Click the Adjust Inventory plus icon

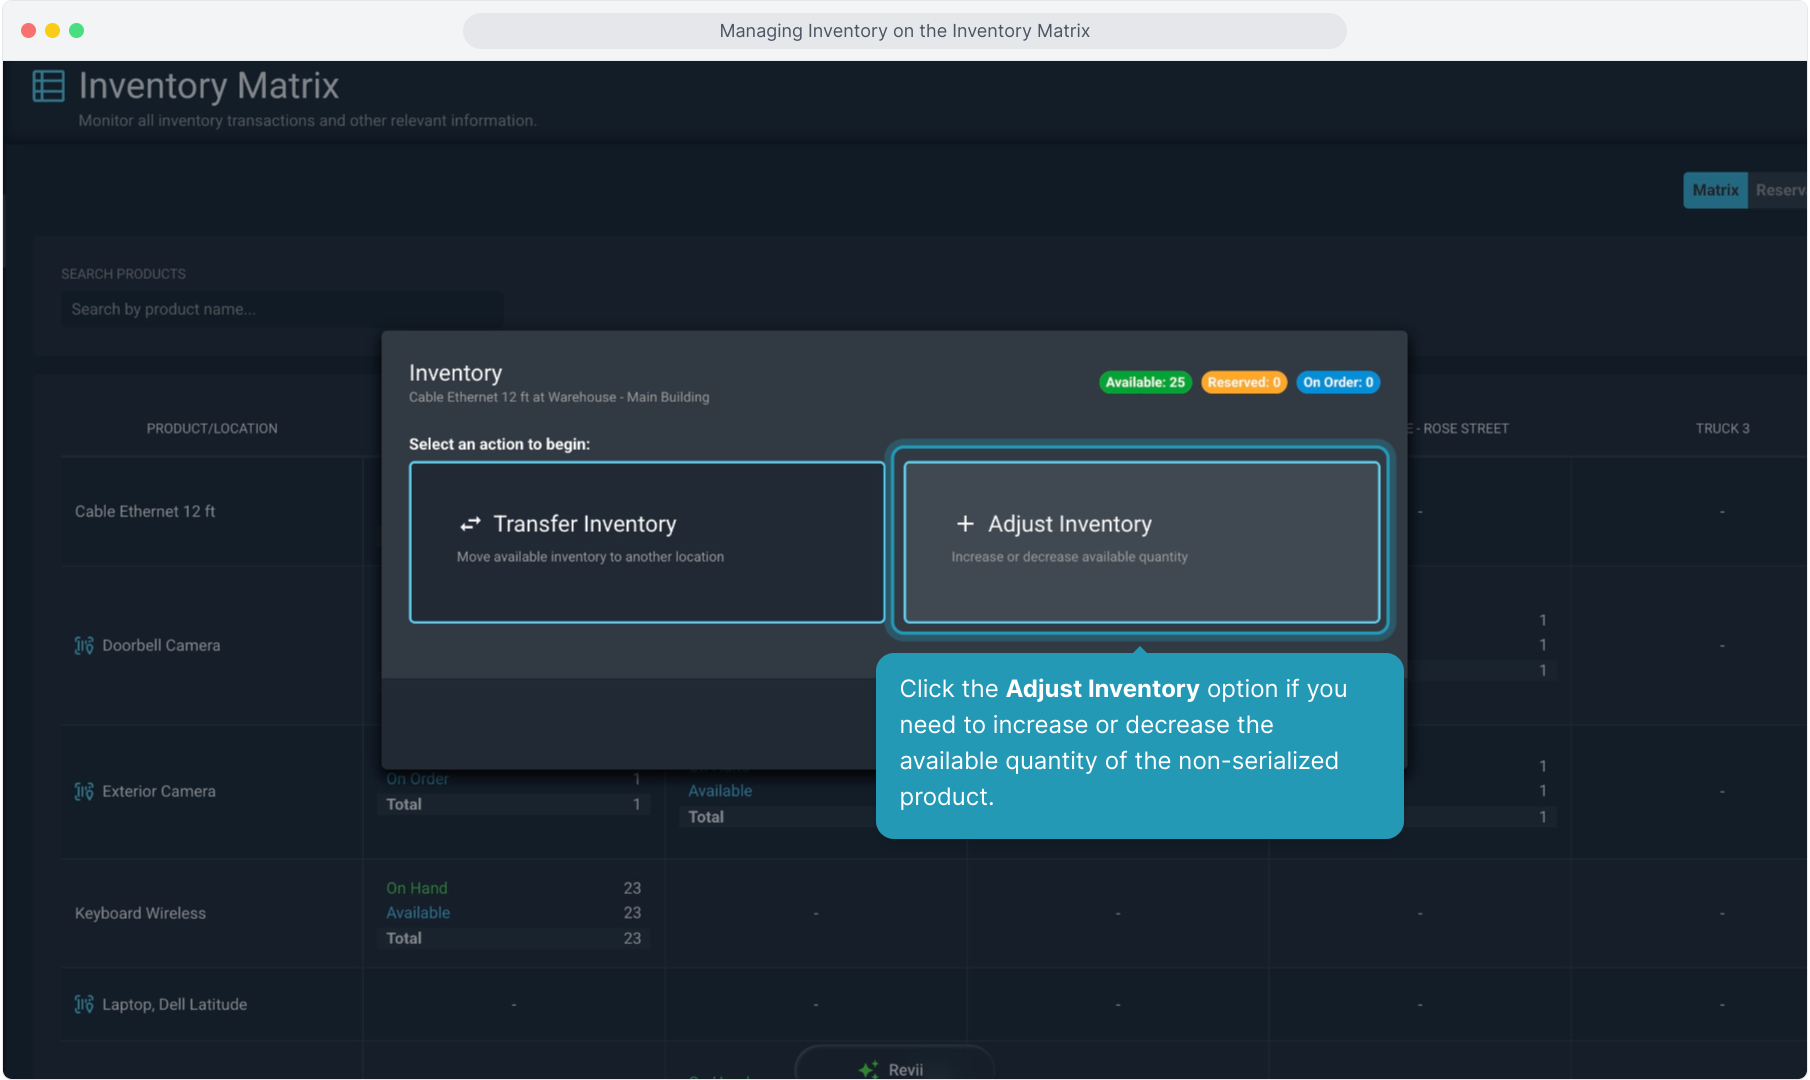pos(965,524)
